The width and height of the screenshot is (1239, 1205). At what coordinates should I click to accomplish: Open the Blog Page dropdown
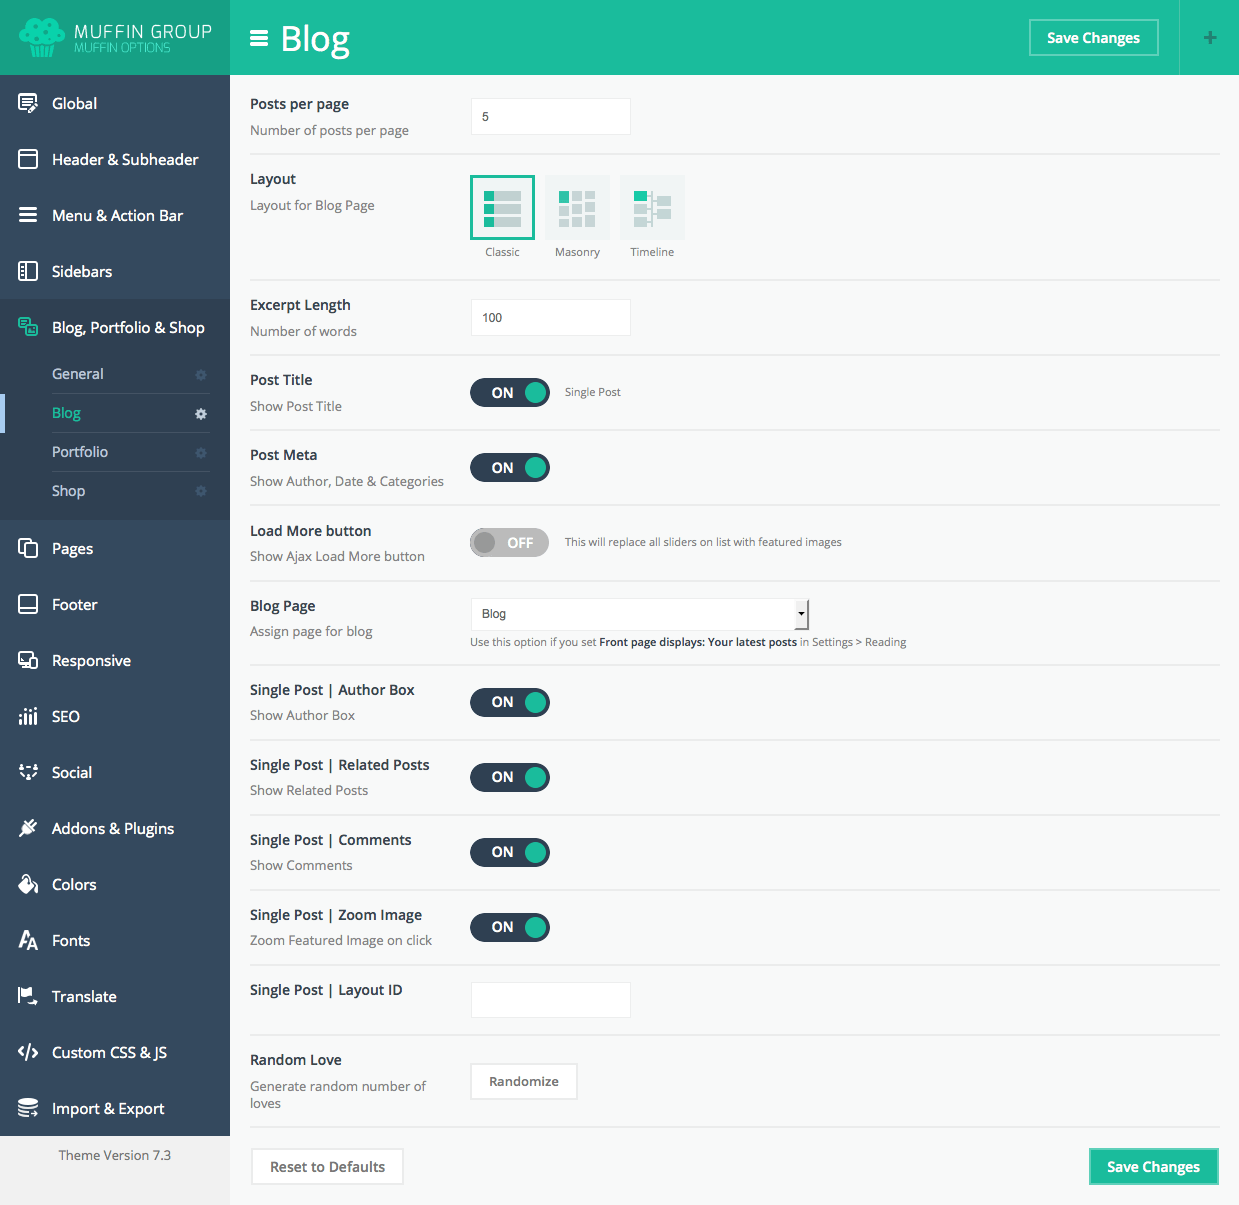(638, 614)
